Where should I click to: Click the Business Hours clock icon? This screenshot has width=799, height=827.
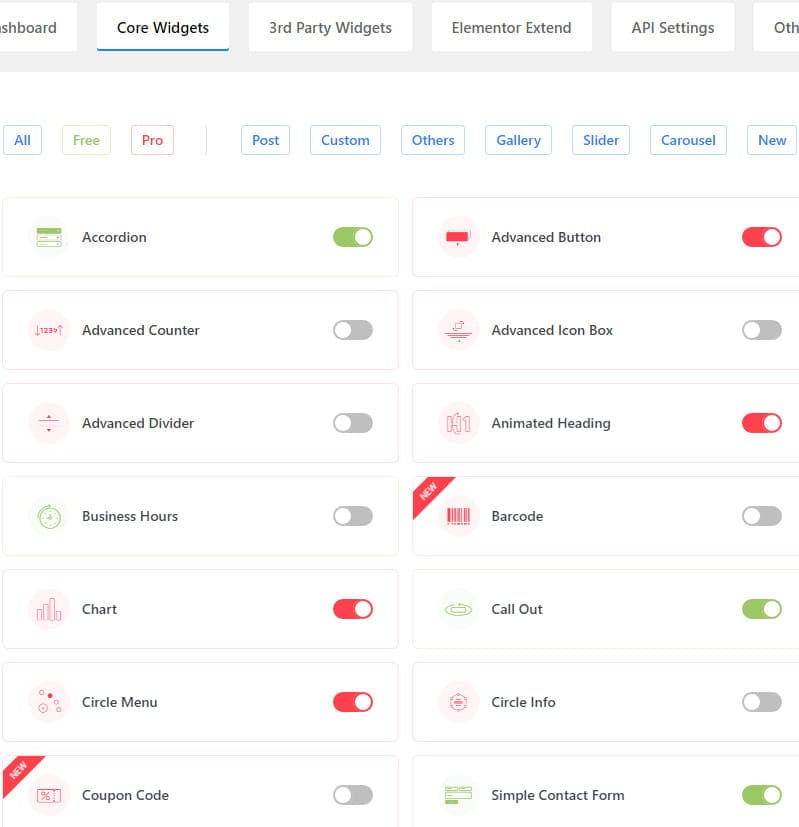coord(49,516)
